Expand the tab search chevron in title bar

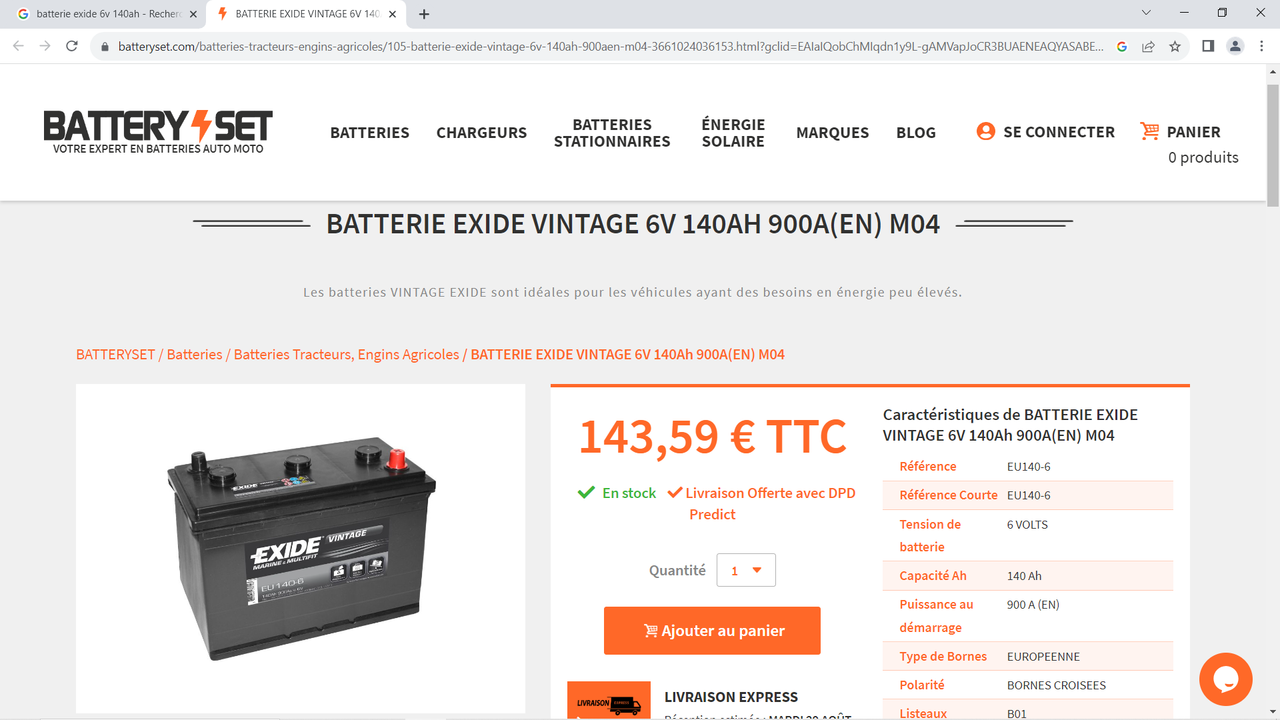(1146, 13)
